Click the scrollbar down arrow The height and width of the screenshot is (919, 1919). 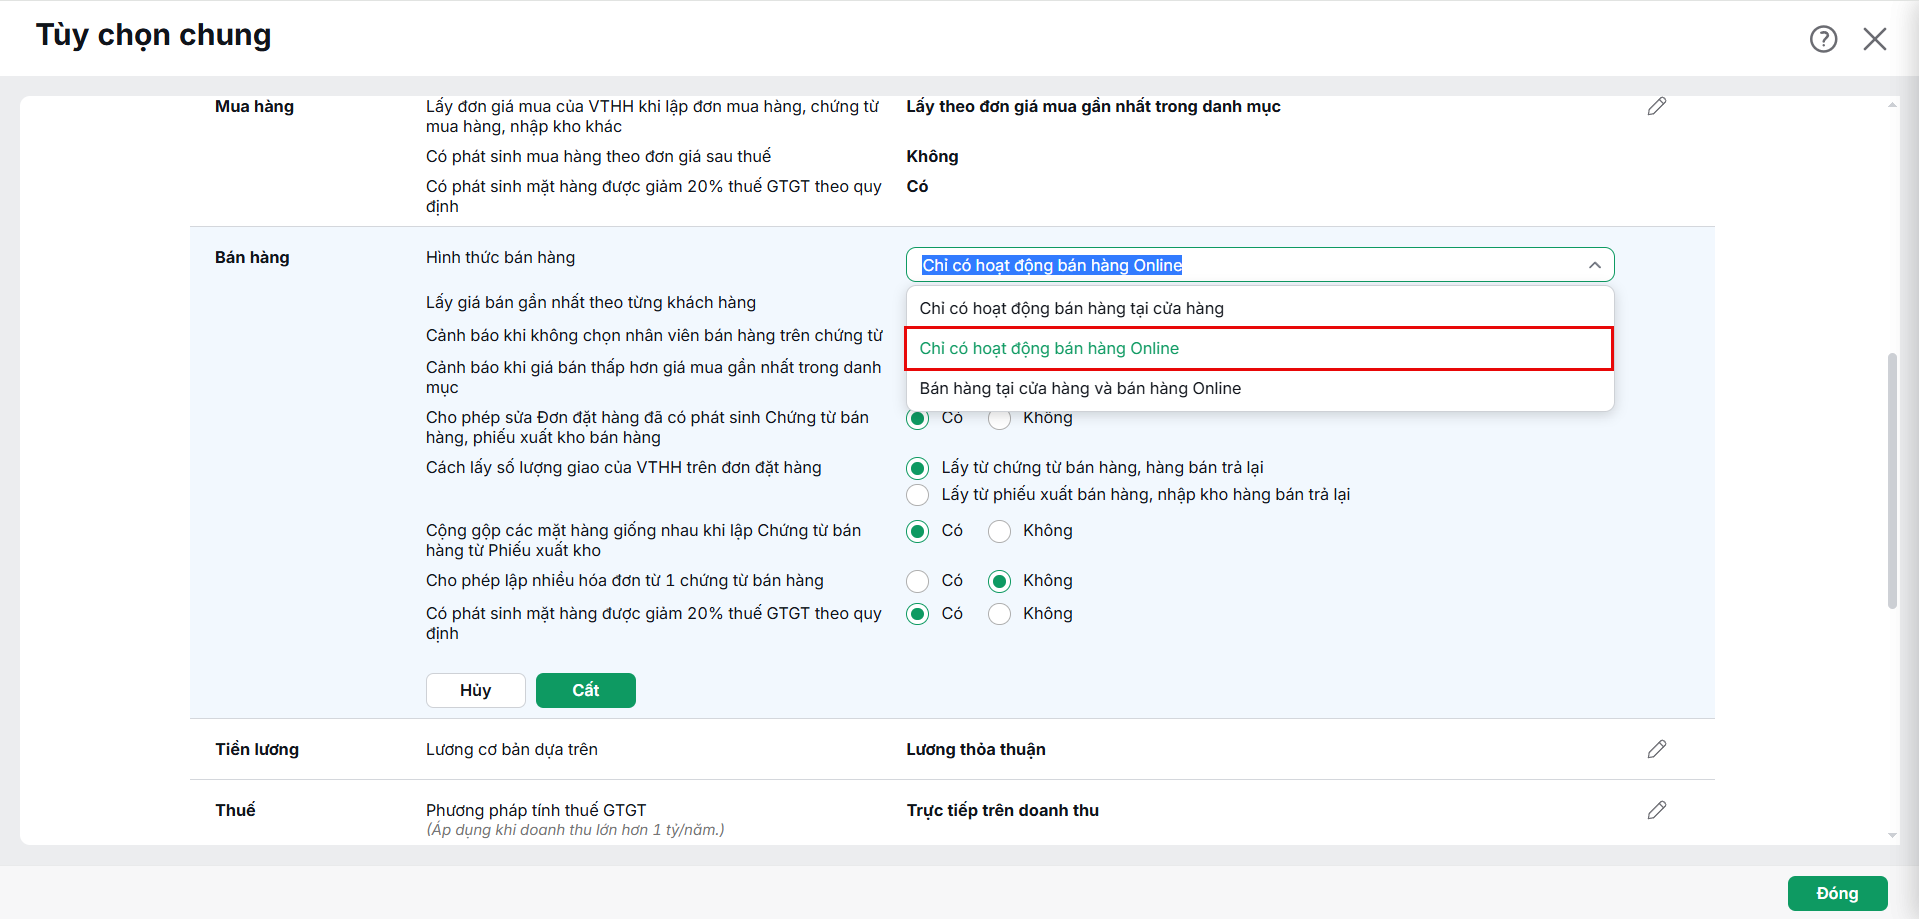(x=1892, y=835)
